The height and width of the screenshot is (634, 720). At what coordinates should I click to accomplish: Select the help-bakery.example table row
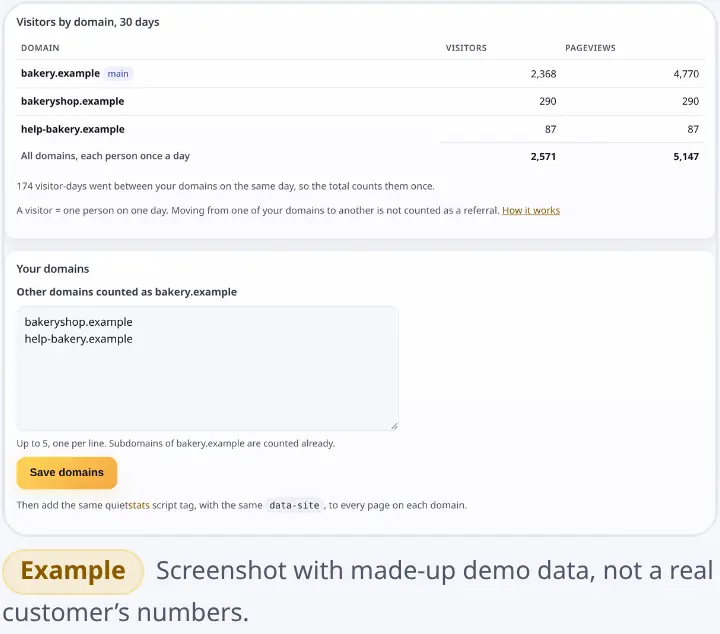pyautogui.click(x=360, y=129)
